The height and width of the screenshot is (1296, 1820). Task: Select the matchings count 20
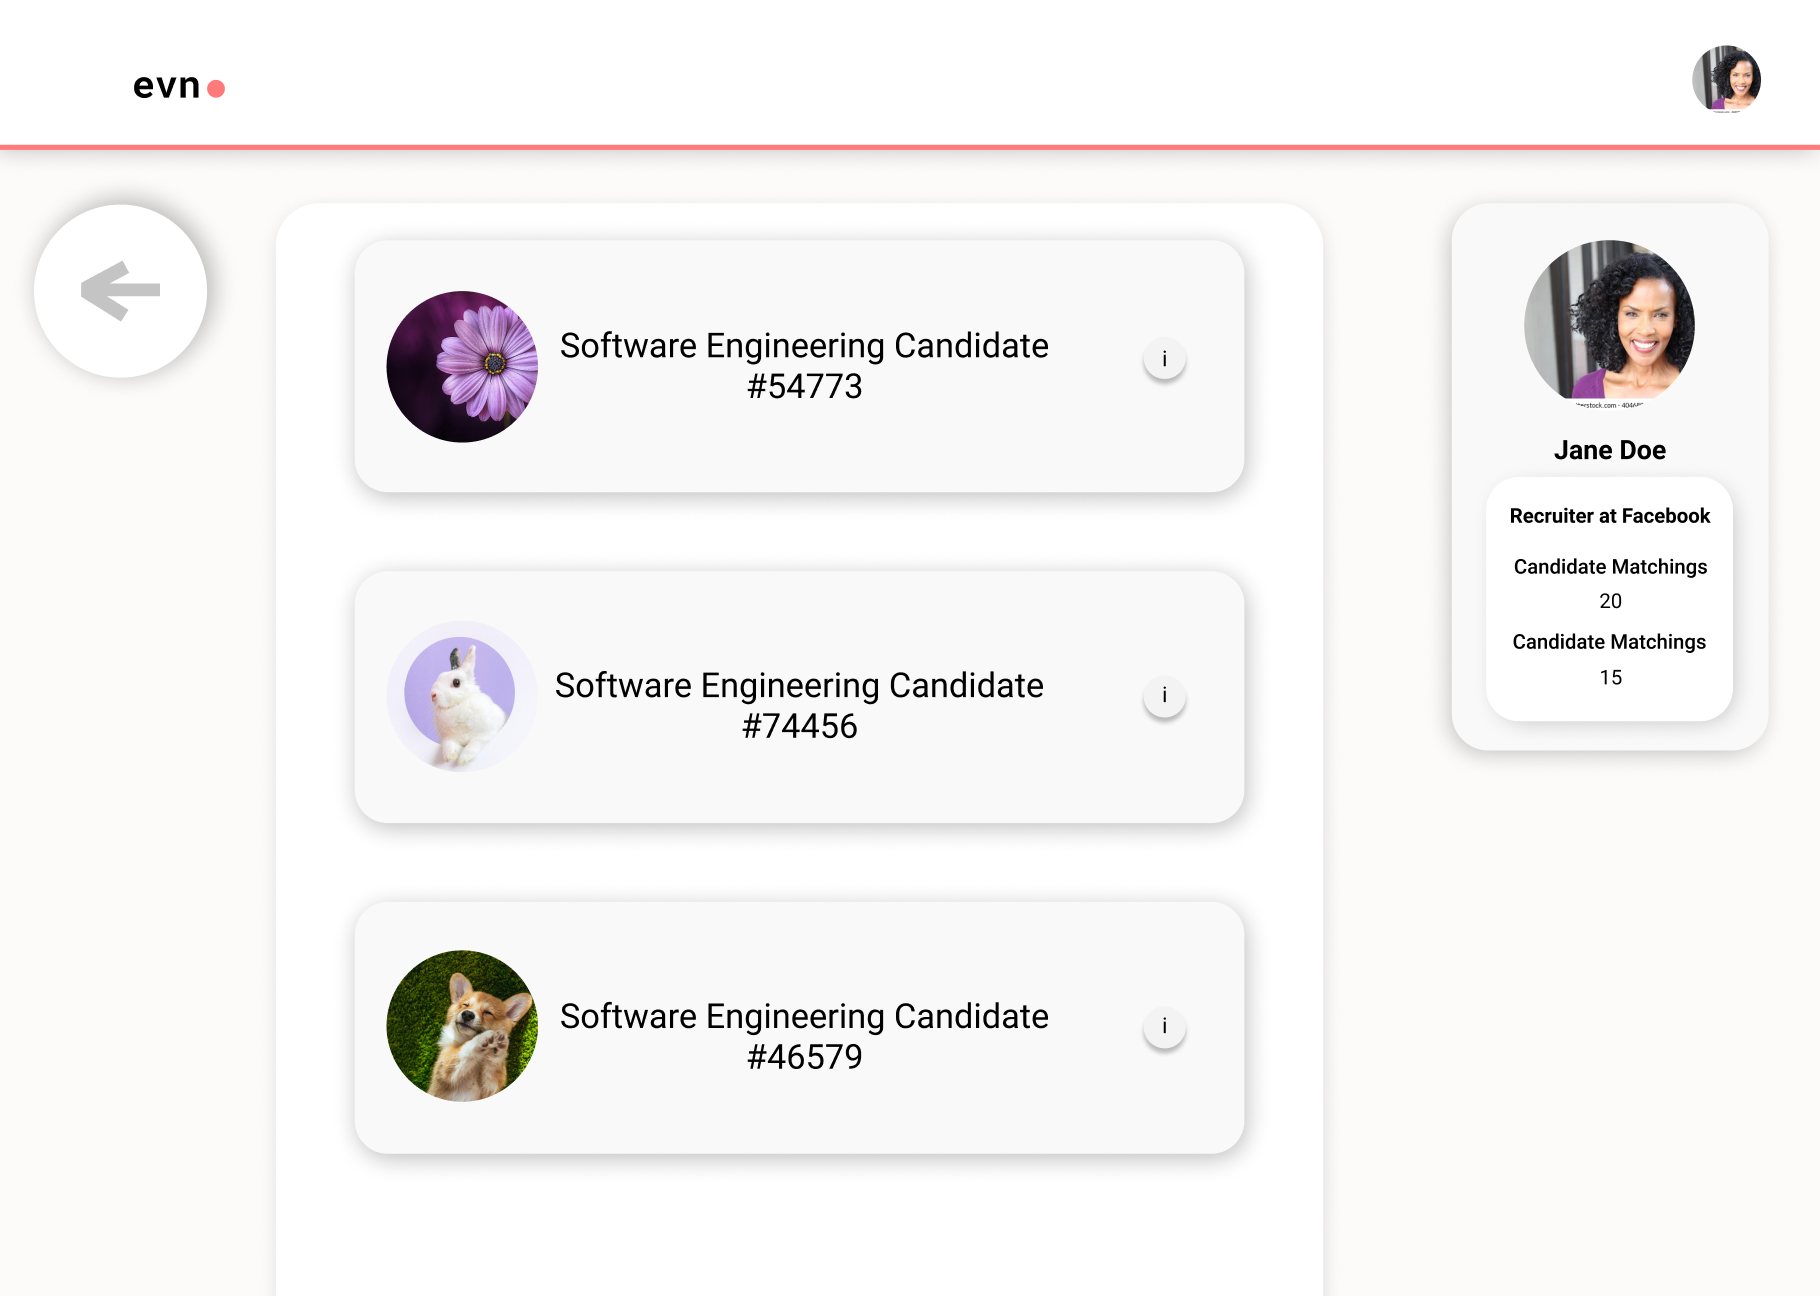1610,601
